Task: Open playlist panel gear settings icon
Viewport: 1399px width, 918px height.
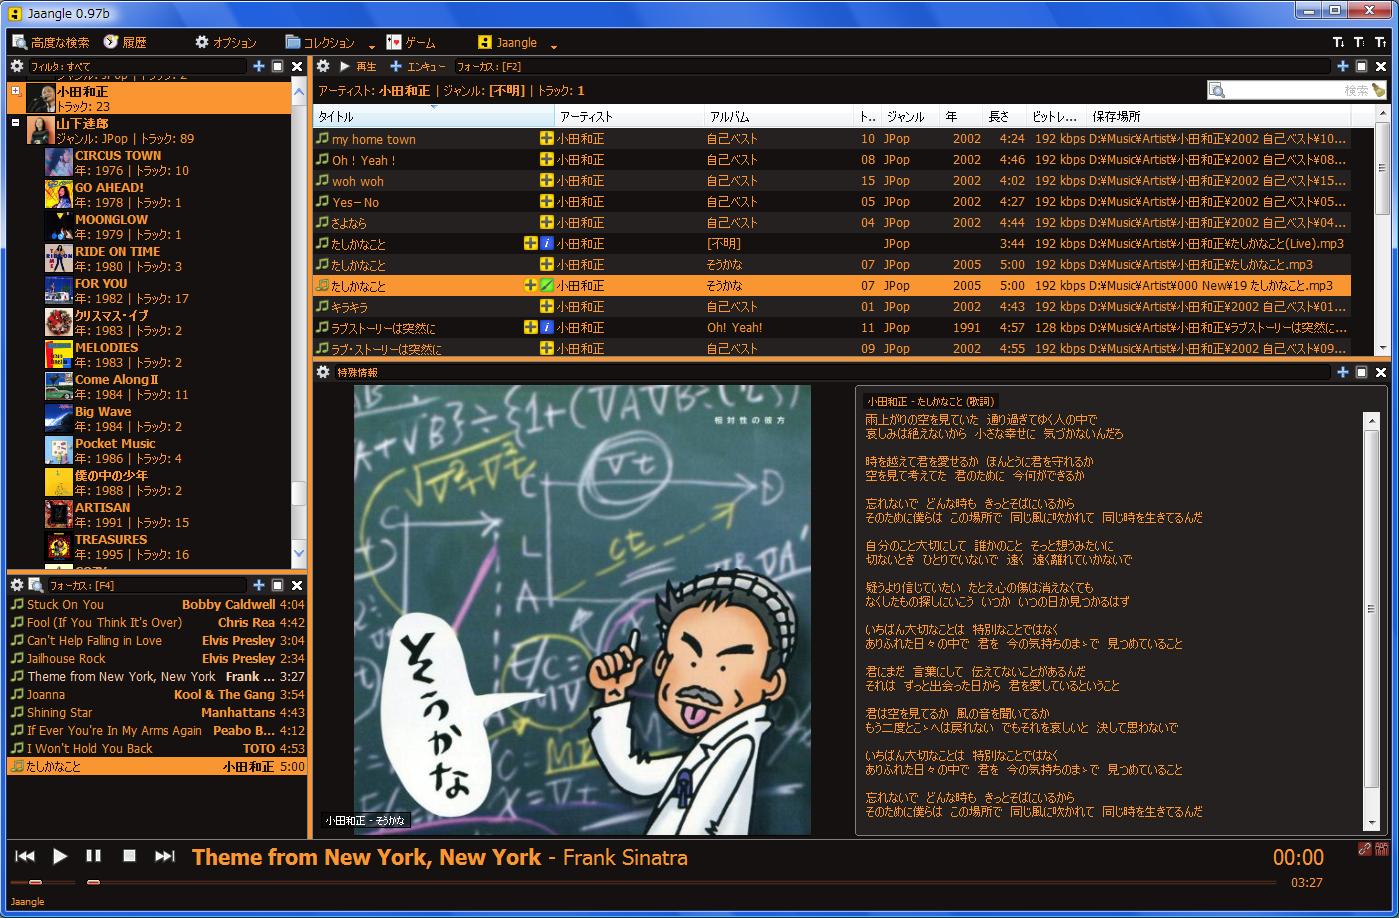Action: [16, 585]
